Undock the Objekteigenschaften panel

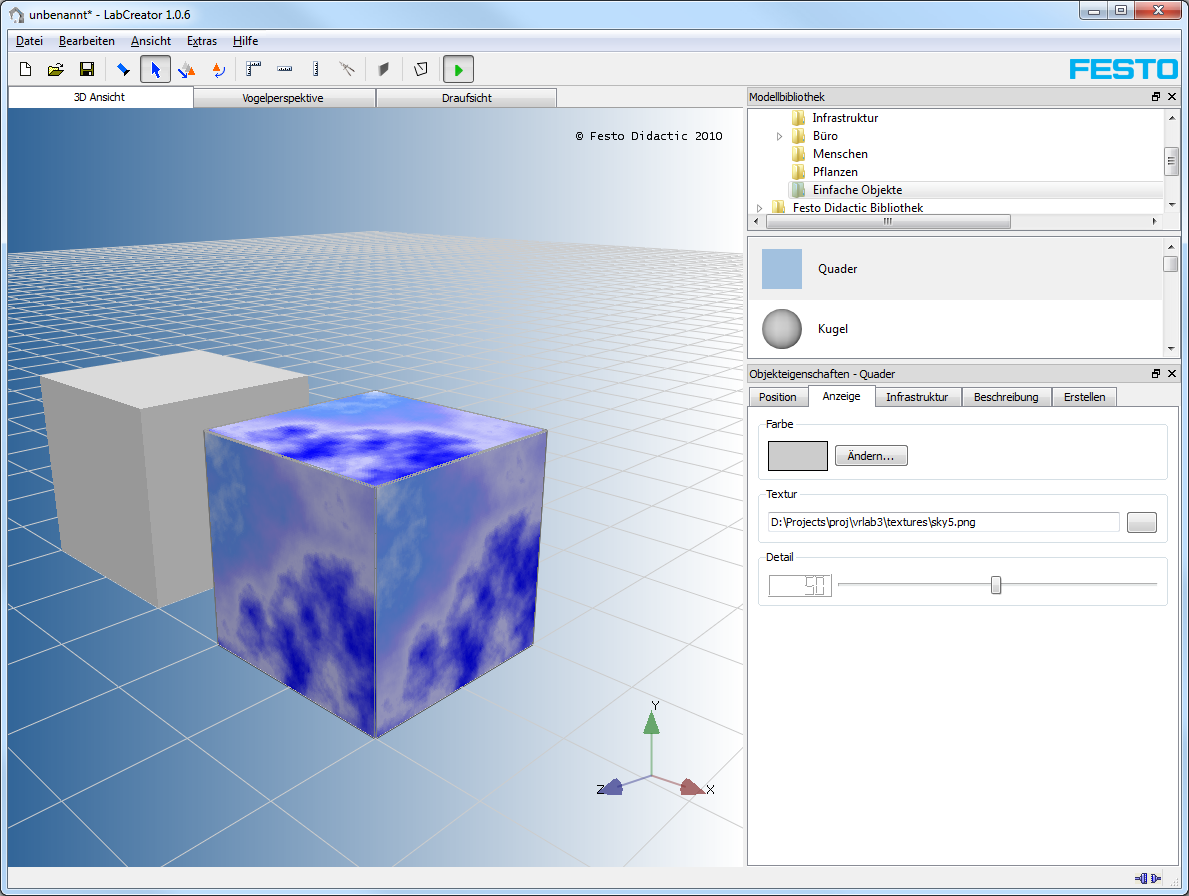point(1156,374)
